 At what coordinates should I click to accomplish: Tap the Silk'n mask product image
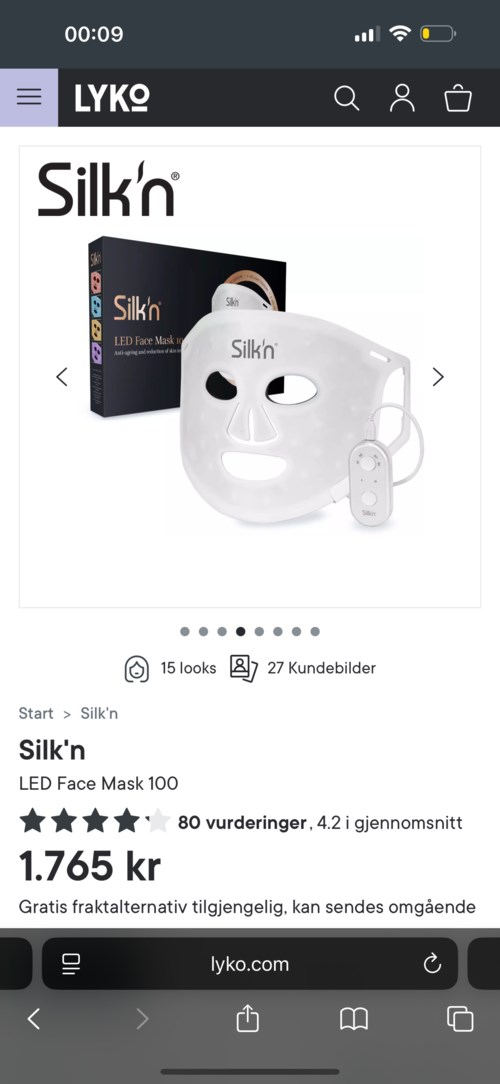tap(250, 377)
